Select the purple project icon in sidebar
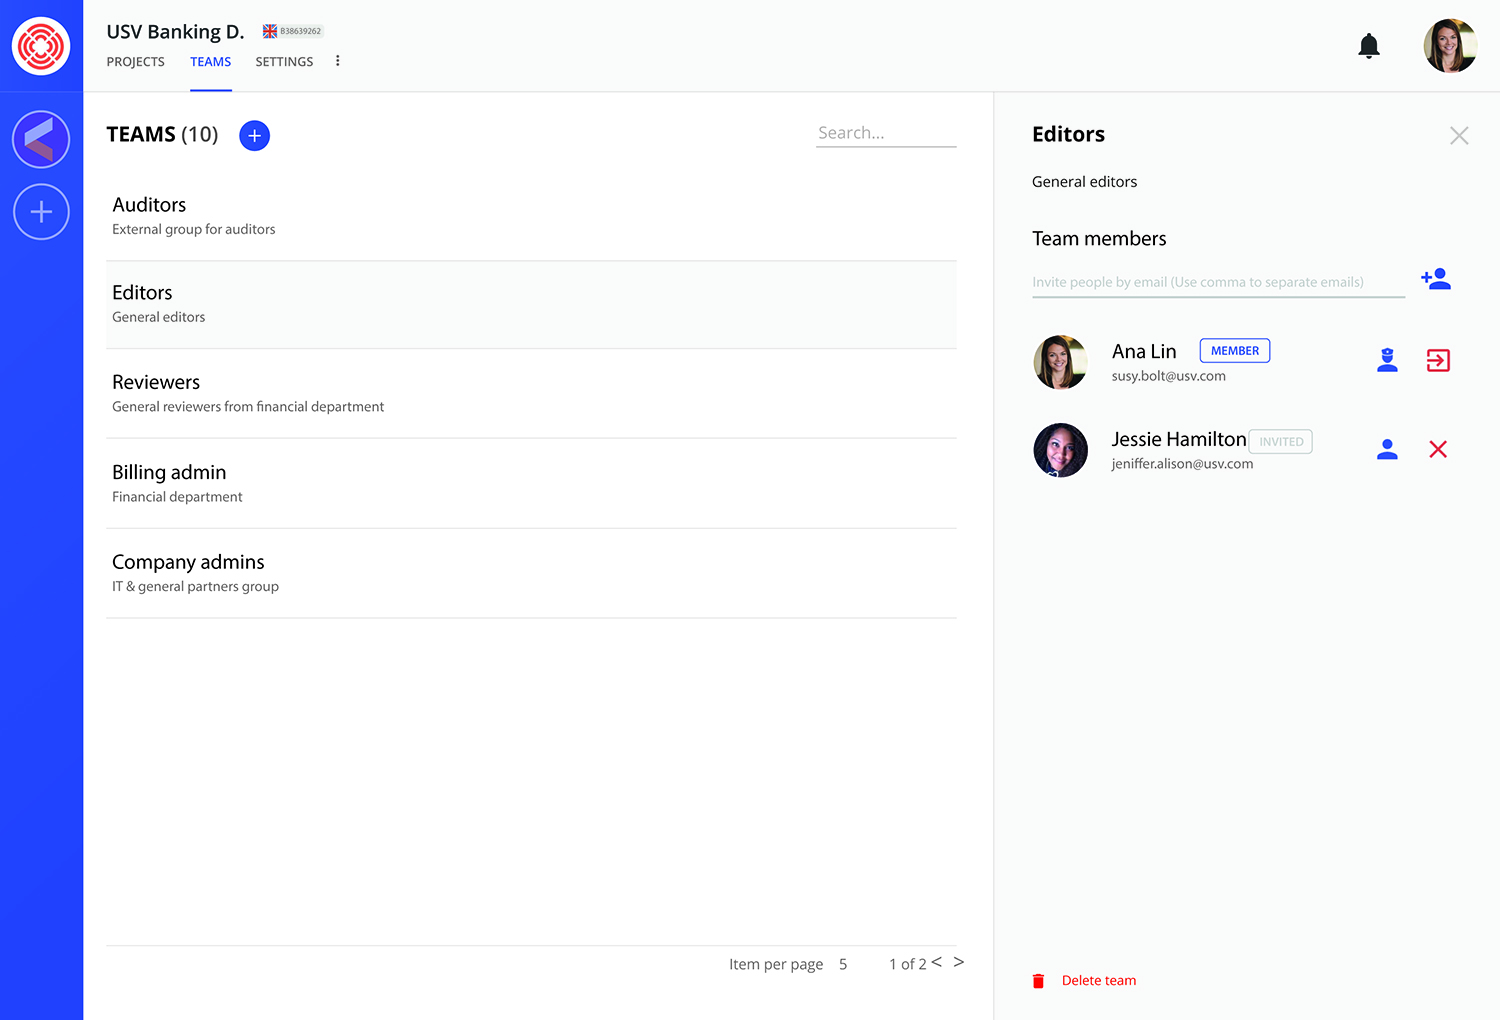 41,139
